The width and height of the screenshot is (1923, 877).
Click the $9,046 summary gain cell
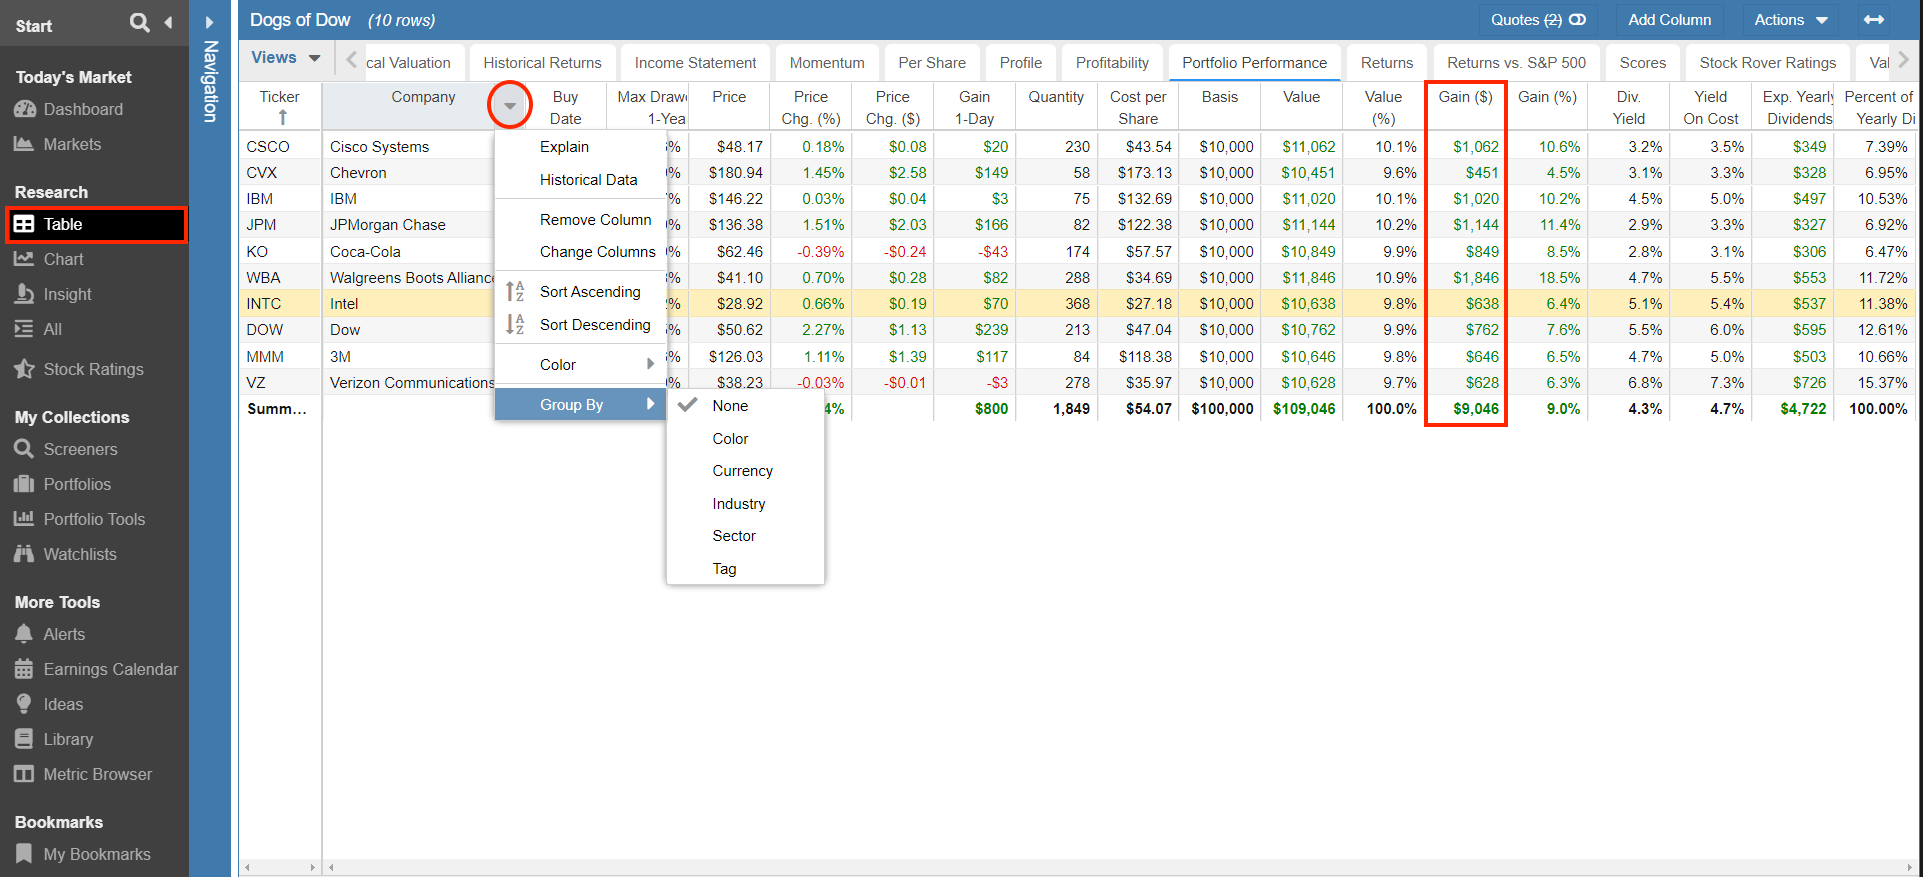[1465, 409]
